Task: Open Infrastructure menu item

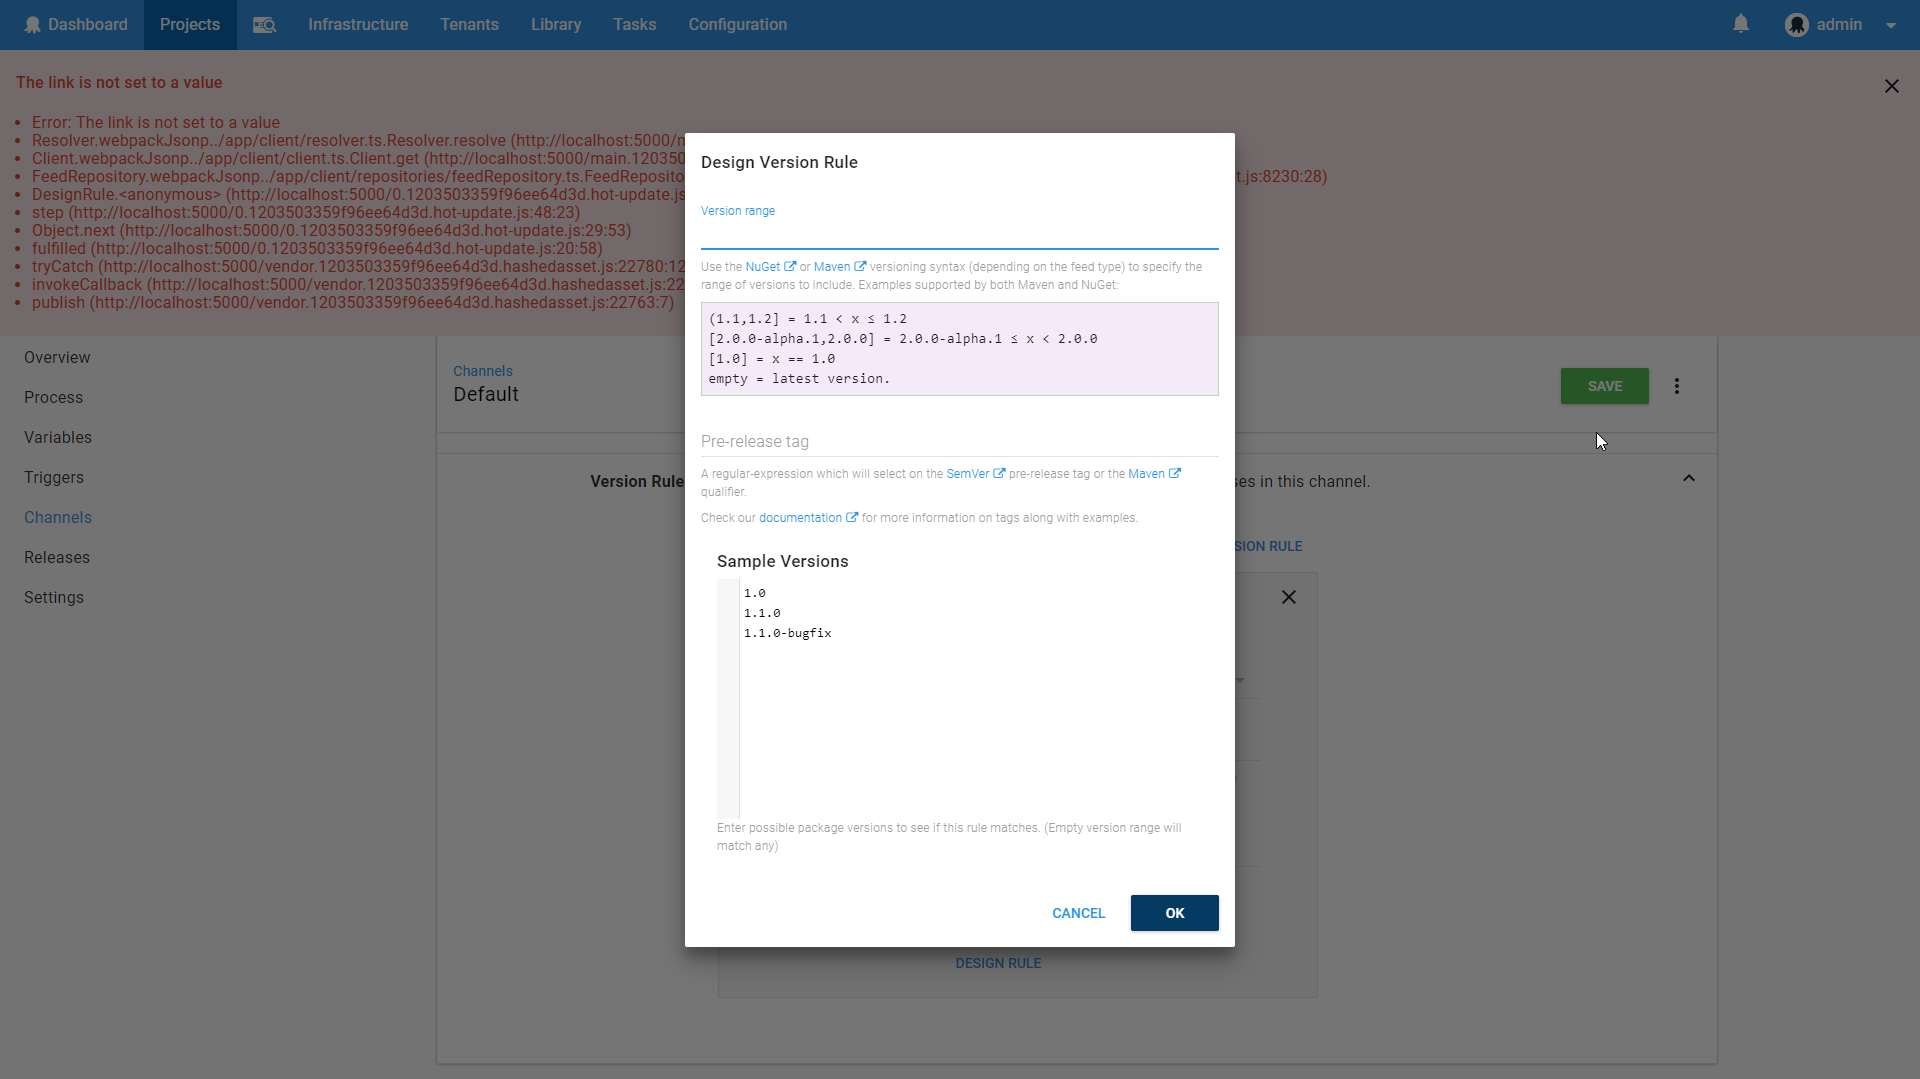Action: 358,25
